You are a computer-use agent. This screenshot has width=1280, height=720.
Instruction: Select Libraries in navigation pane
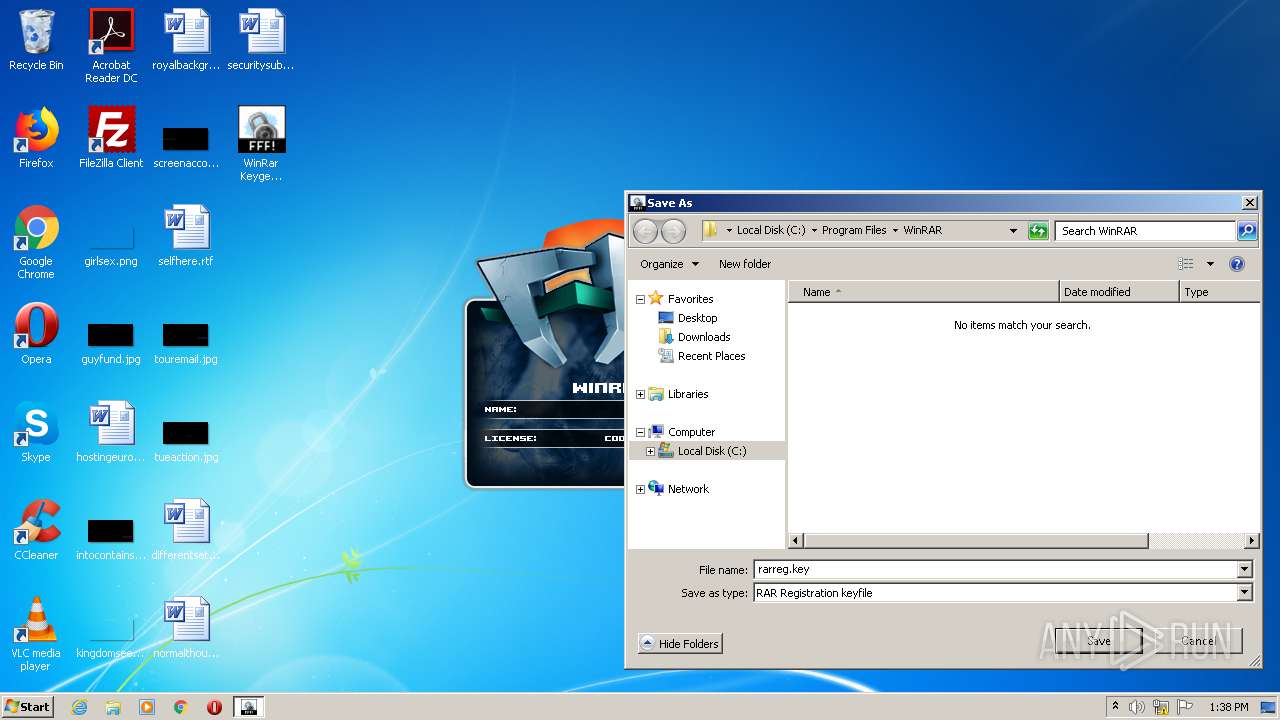click(x=679, y=394)
